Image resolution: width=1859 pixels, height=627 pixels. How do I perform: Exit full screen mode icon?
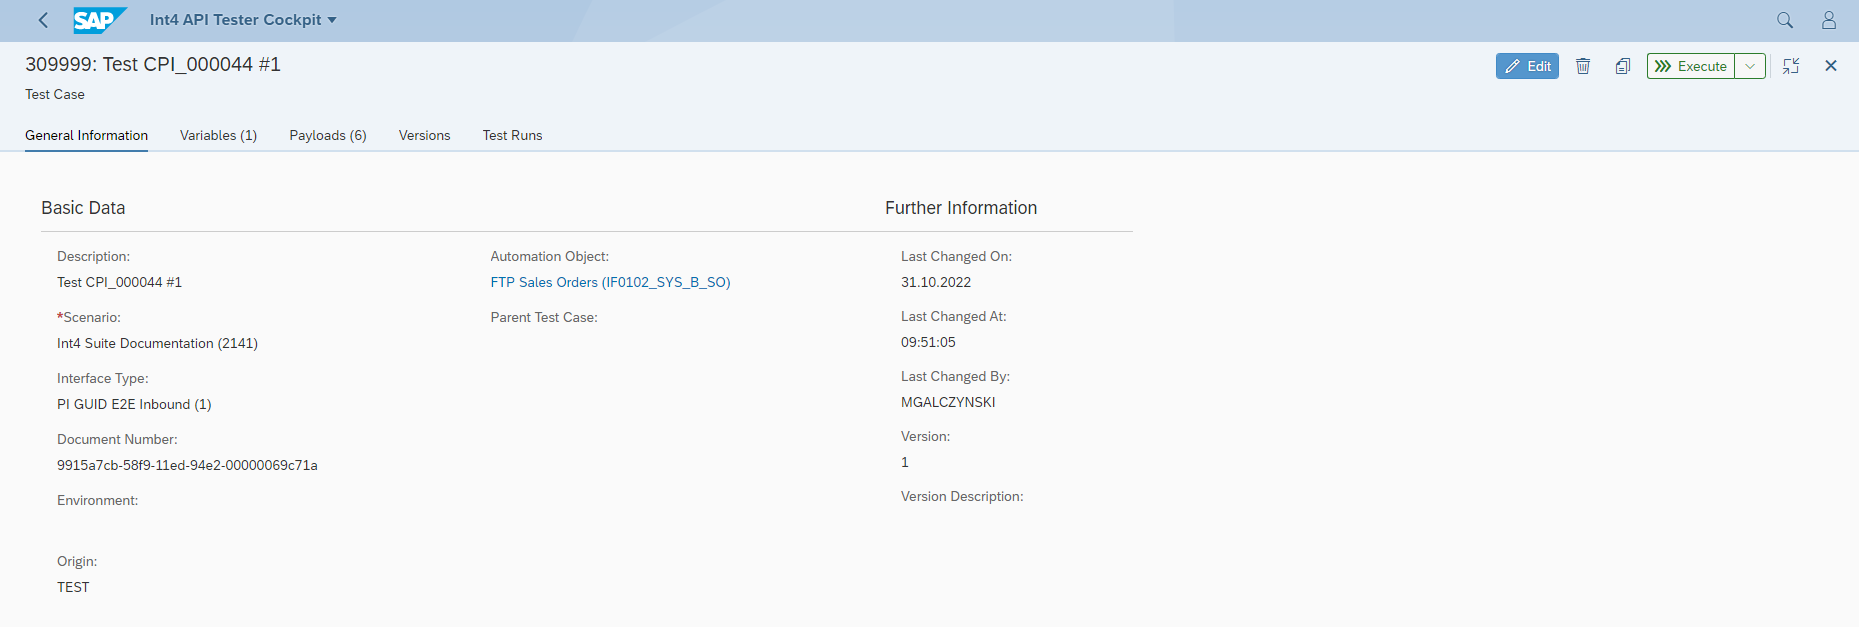pyautogui.click(x=1791, y=66)
